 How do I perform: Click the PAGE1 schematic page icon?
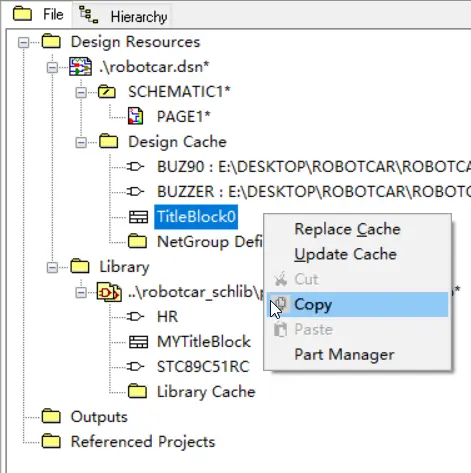click(136, 116)
